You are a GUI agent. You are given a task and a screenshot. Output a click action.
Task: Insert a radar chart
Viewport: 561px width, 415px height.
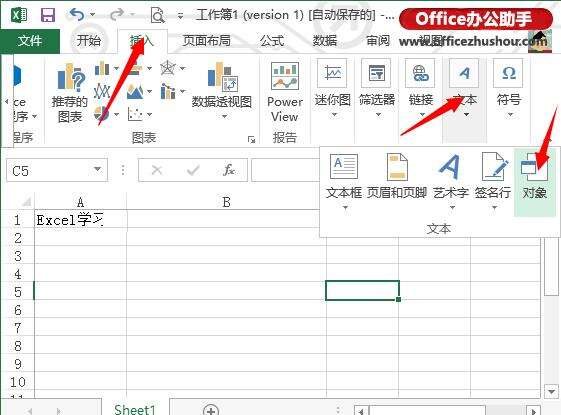point(168,68)
